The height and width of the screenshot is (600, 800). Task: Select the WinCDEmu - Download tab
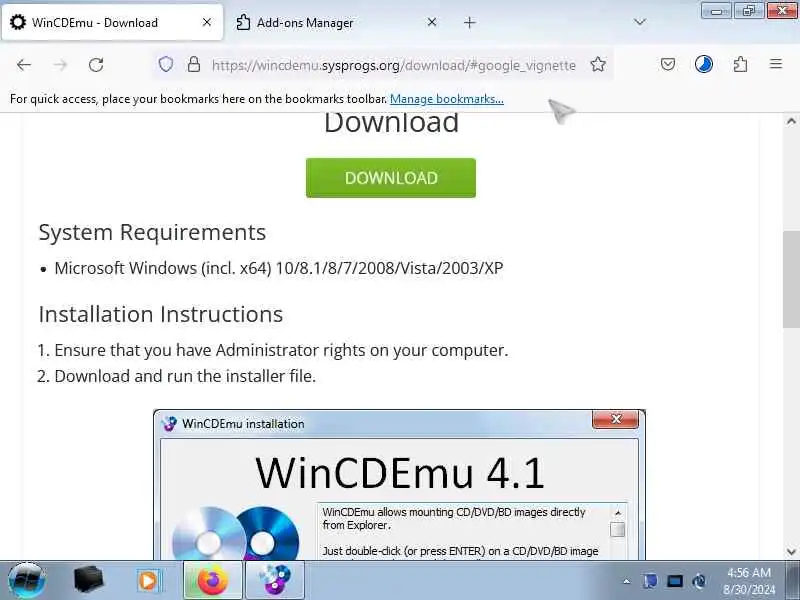(x=112, y=22)
